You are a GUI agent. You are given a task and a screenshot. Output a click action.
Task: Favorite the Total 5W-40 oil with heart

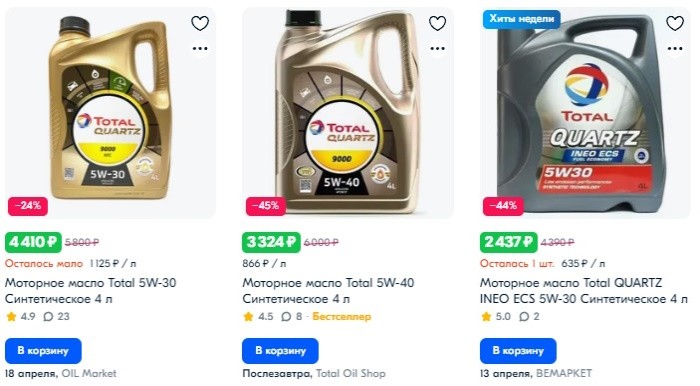pyautogui.click(x=437, y=23)
